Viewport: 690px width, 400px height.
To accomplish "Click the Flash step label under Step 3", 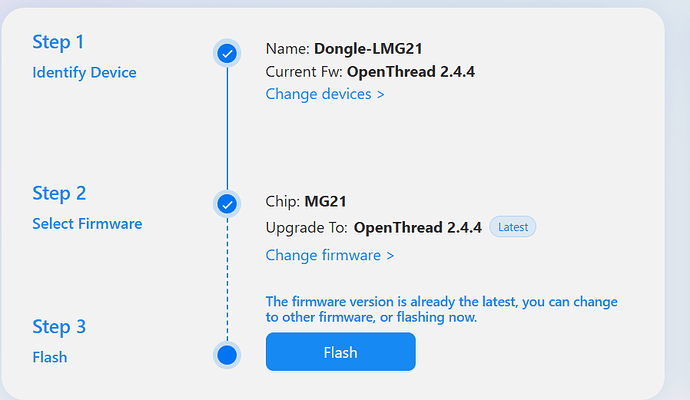I will click(x=50, y=357).
